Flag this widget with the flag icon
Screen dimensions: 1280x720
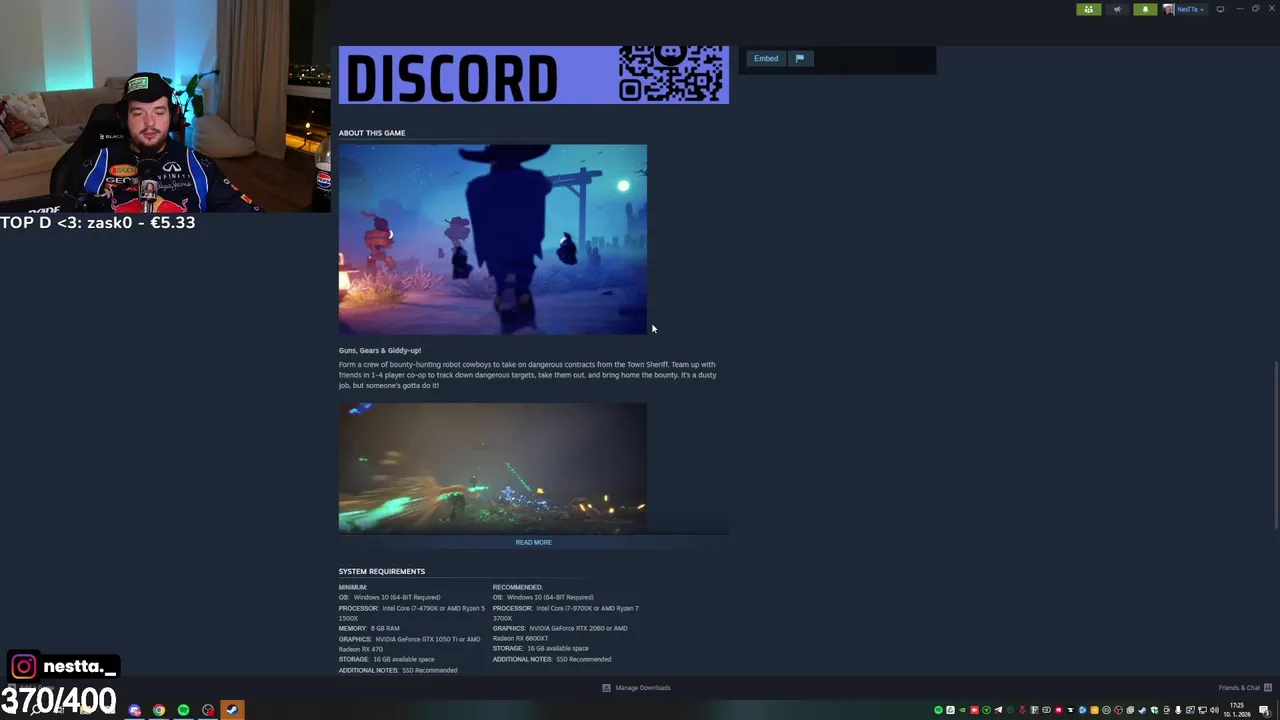tap(800, 58)
